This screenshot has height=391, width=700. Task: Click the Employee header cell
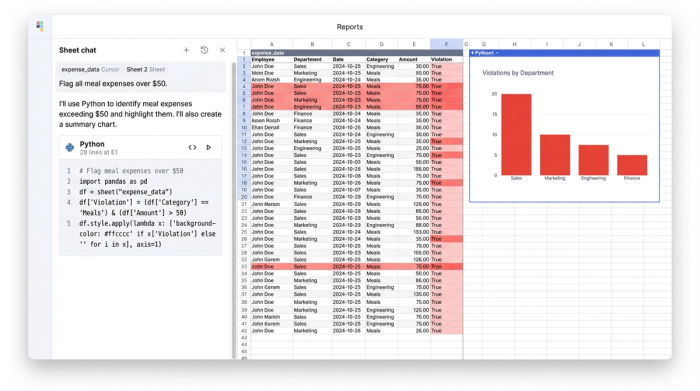[x=271, y=59]
